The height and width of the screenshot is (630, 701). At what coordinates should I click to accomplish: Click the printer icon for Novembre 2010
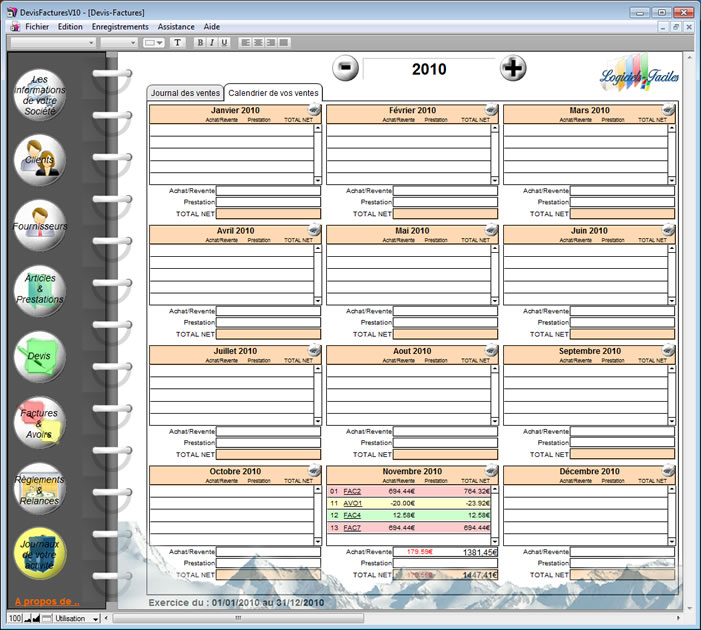pos(491,471)
